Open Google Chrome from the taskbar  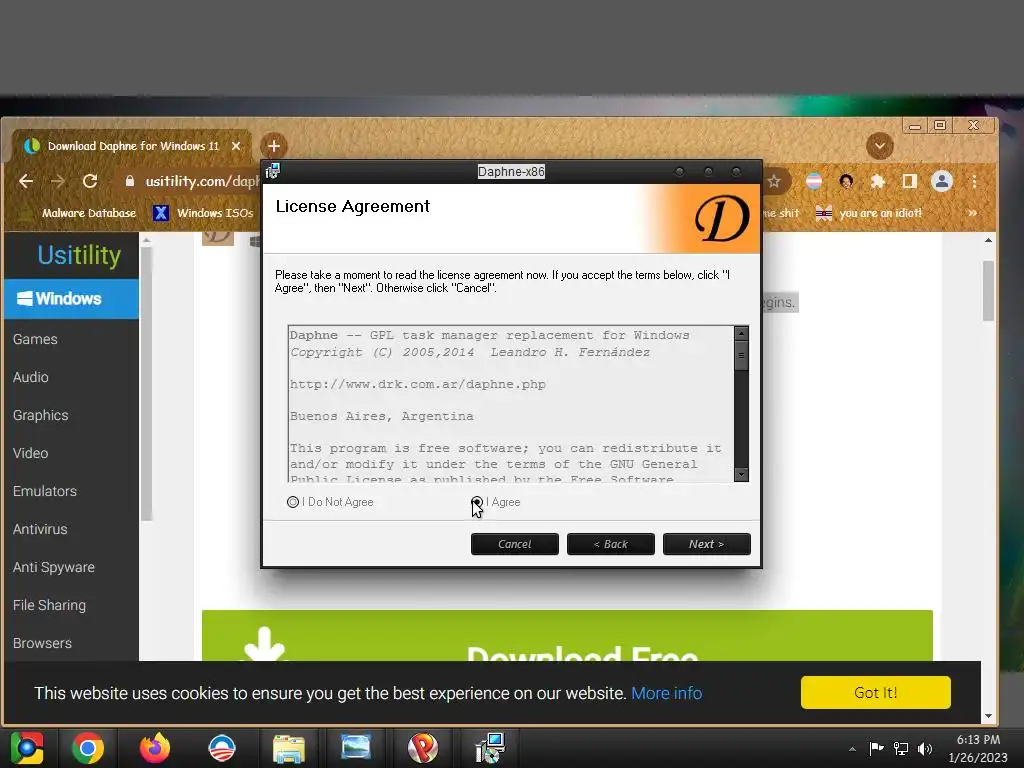pyautogui.click(x=88, y=748)
